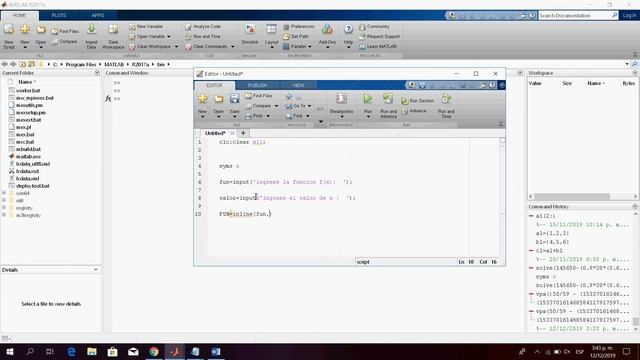Click the Windows Start button
640x360 pixels.
point(10,351)
